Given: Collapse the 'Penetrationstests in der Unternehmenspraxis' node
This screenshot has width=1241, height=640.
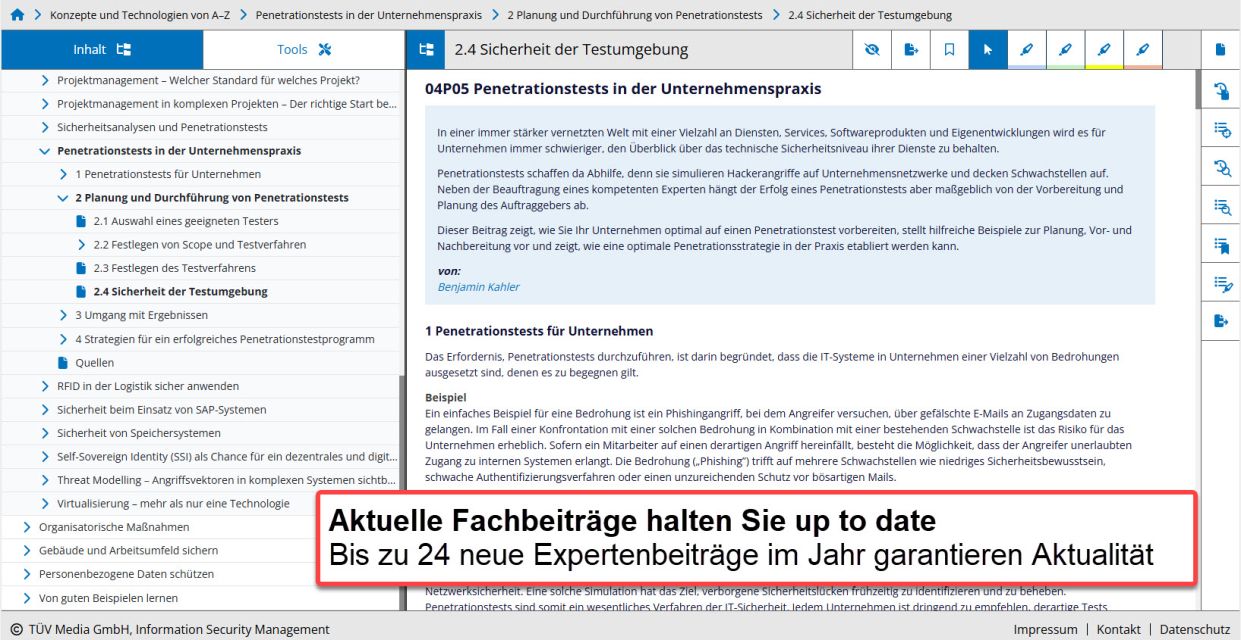Looking at the screenshot, I should click(x=44, y=151).
